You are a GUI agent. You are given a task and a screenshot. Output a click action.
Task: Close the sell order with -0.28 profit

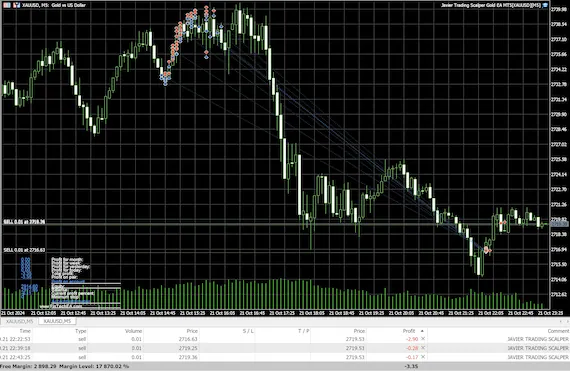coord(423,348)
